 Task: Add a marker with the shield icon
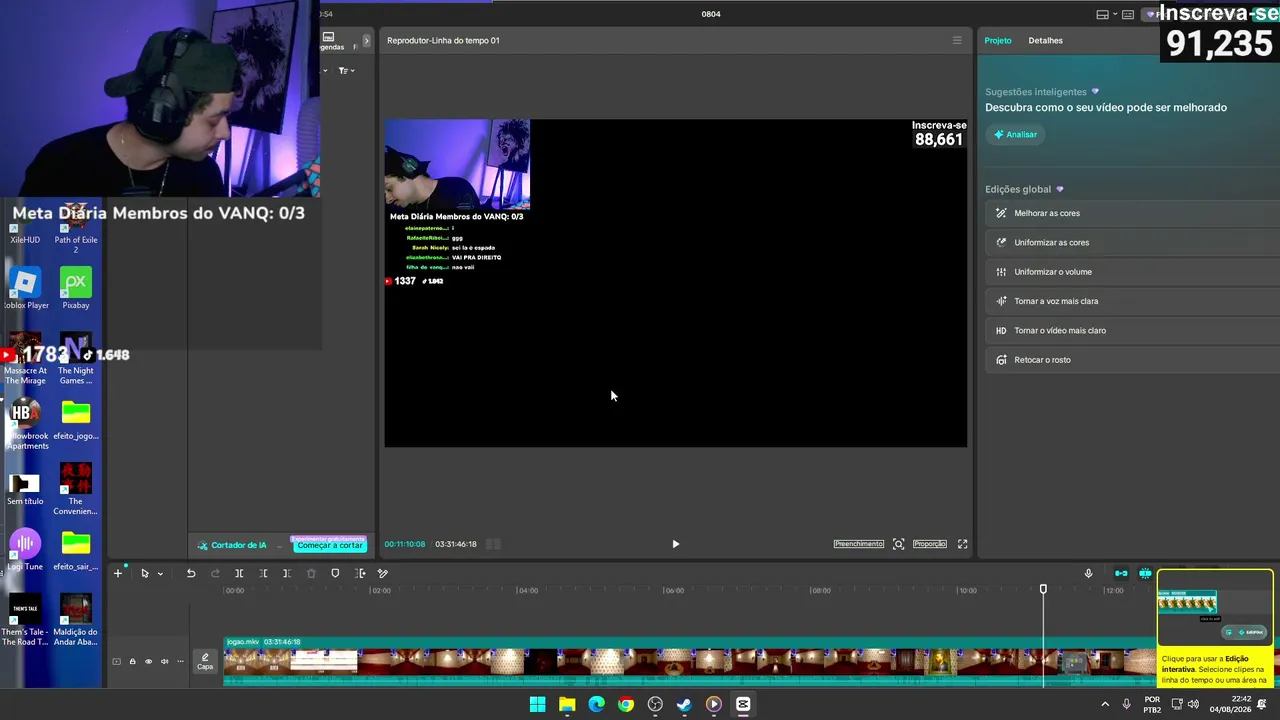click(x=335, y=573)
